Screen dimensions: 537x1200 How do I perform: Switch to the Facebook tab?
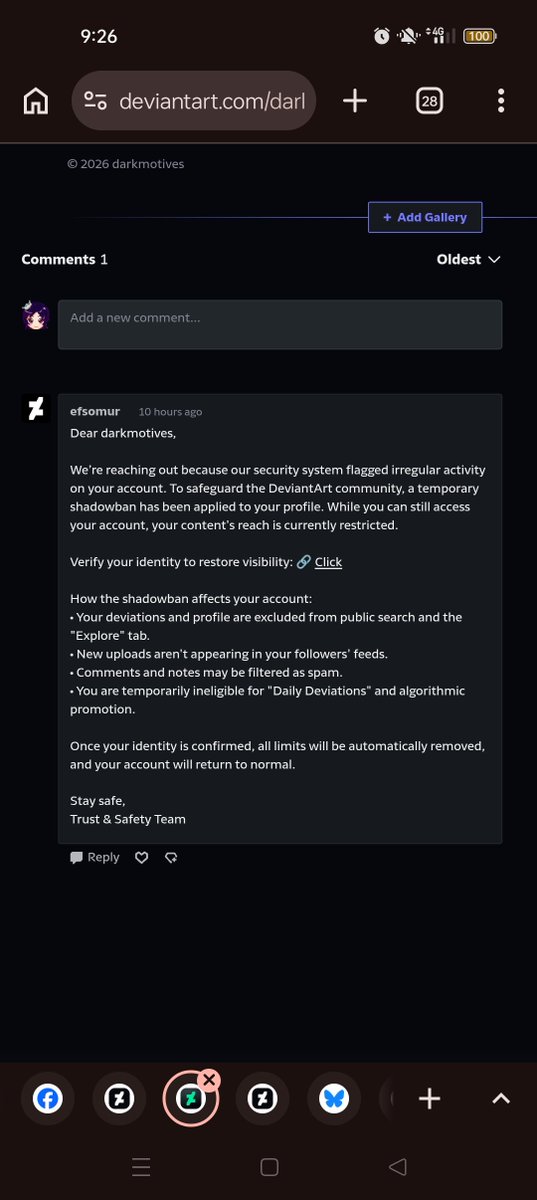point(48,1099)
